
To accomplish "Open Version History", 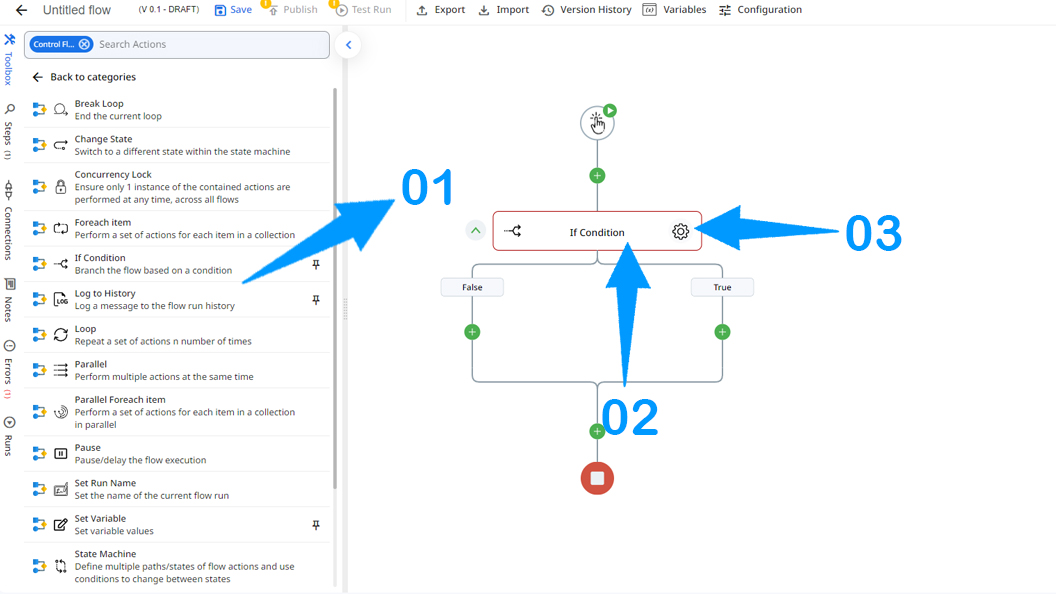I will [x=587, y=10].
